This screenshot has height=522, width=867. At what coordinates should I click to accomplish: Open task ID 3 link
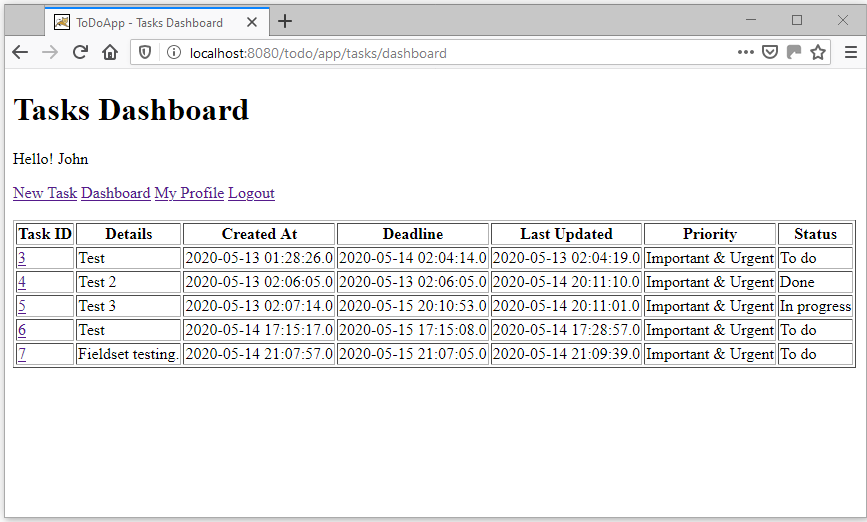[x=22, y=258]
